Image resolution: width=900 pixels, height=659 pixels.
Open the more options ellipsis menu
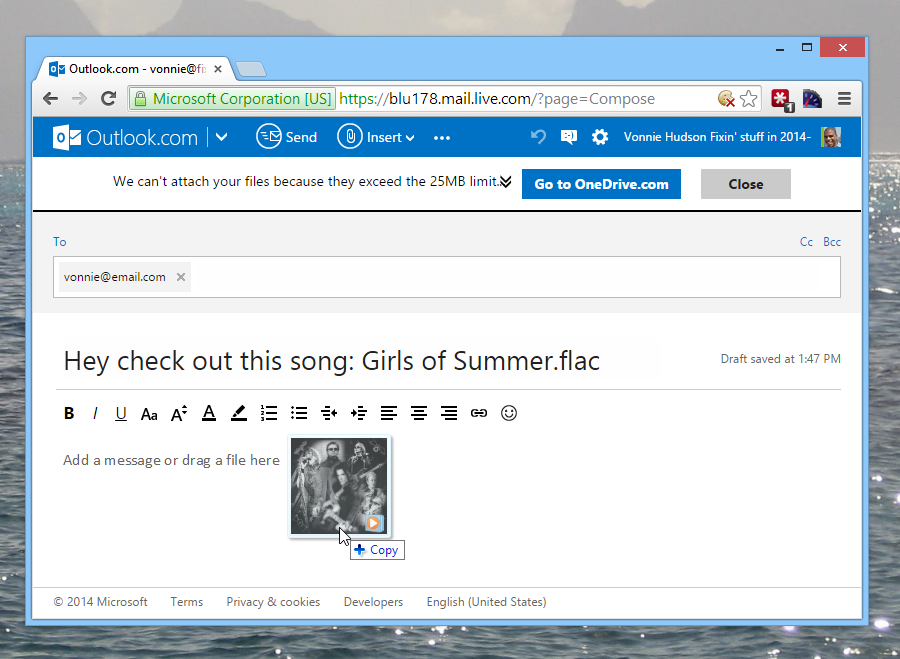click(x=442, y=138)
